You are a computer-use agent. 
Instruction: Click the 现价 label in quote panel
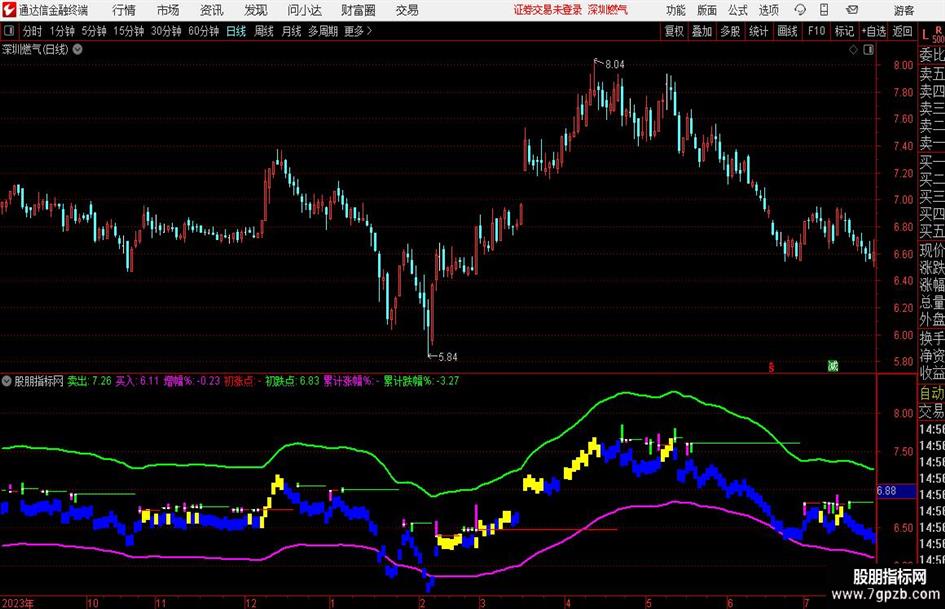(x=932, y=250)
